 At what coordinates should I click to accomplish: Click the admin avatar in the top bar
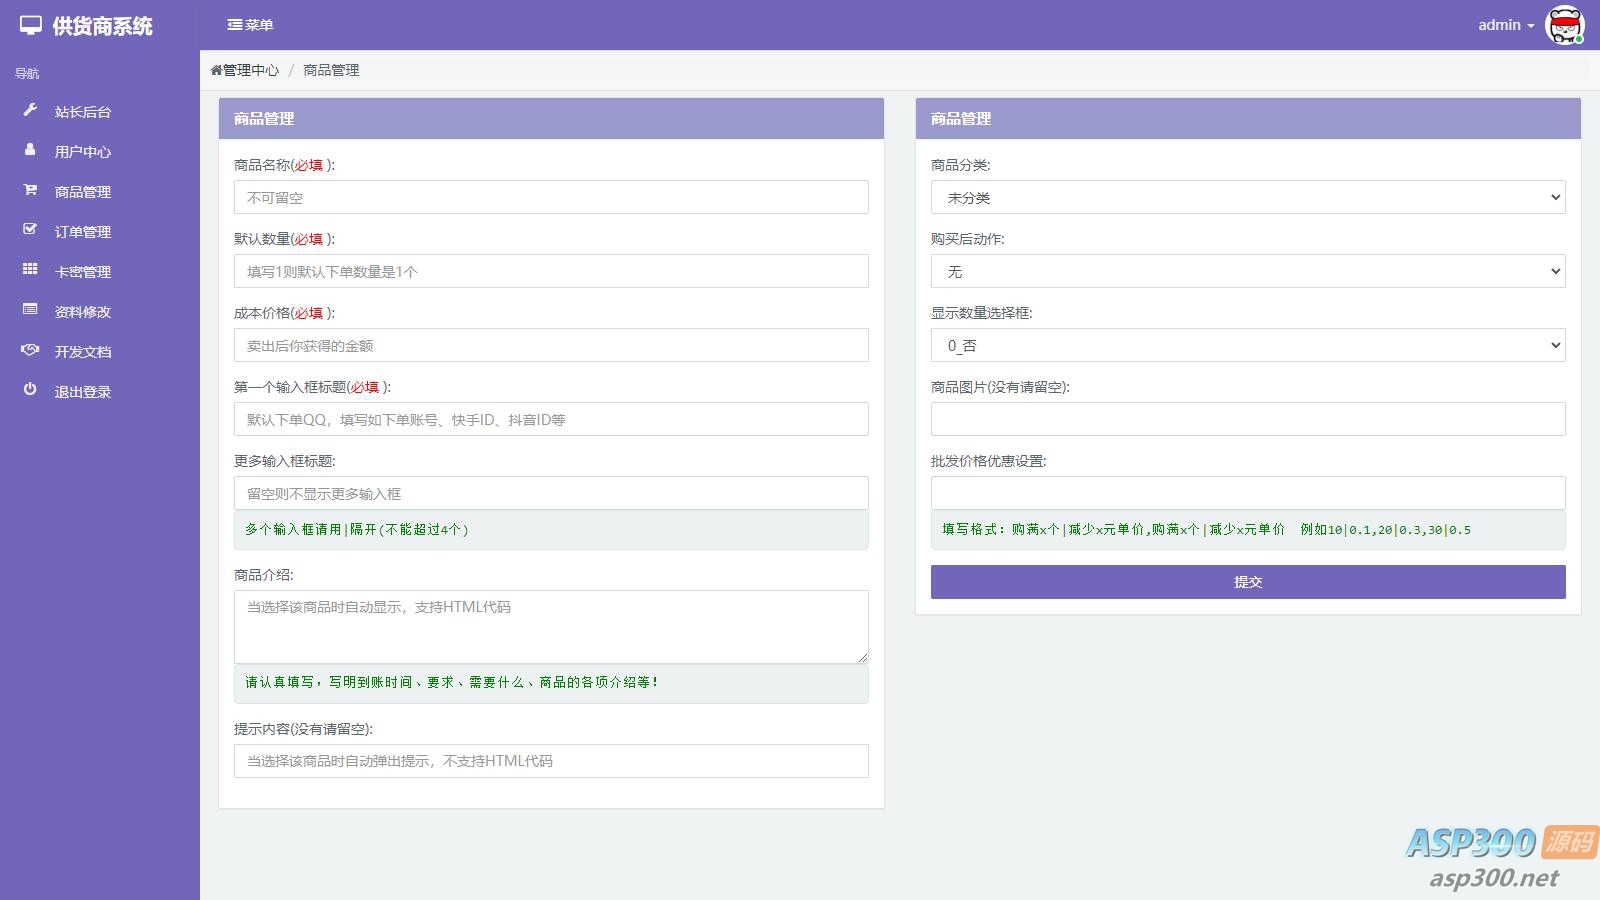click(1566, 25)
